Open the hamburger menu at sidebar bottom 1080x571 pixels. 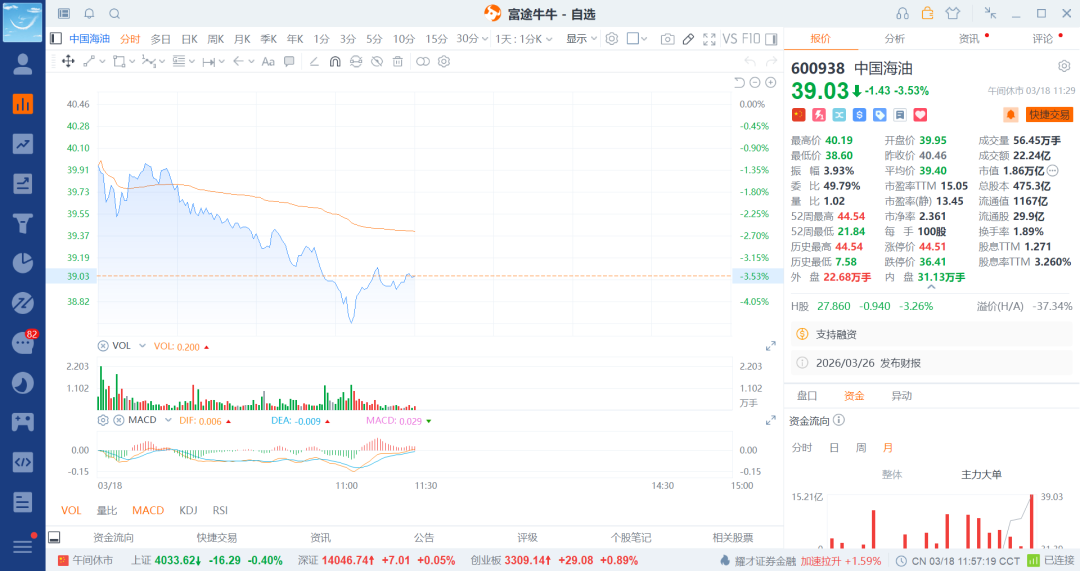(x=23, y=546)
